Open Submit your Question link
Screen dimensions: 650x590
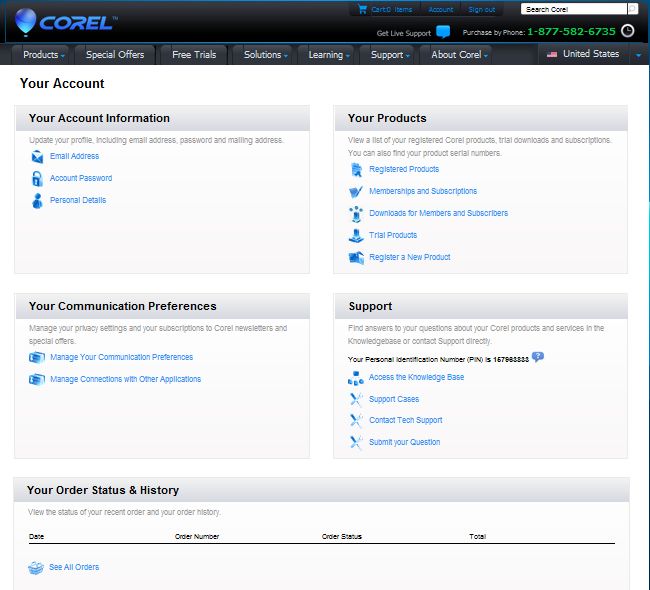[x=405, y=442]
